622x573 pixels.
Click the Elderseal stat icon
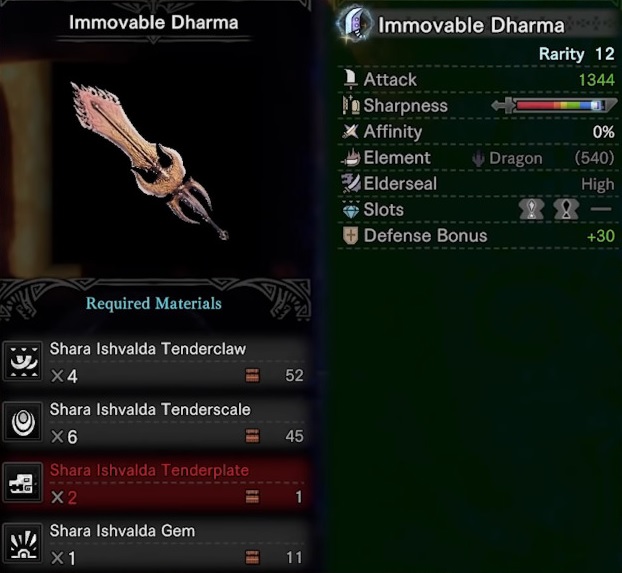tap(351, 183)
